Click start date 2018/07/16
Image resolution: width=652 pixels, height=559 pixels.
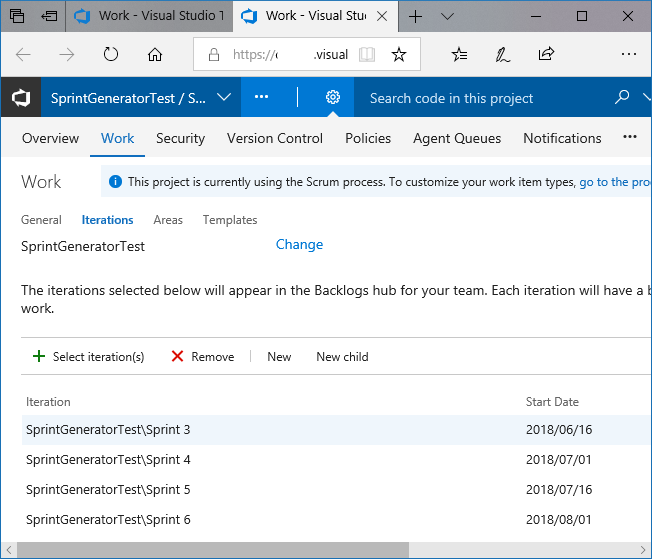559,490
